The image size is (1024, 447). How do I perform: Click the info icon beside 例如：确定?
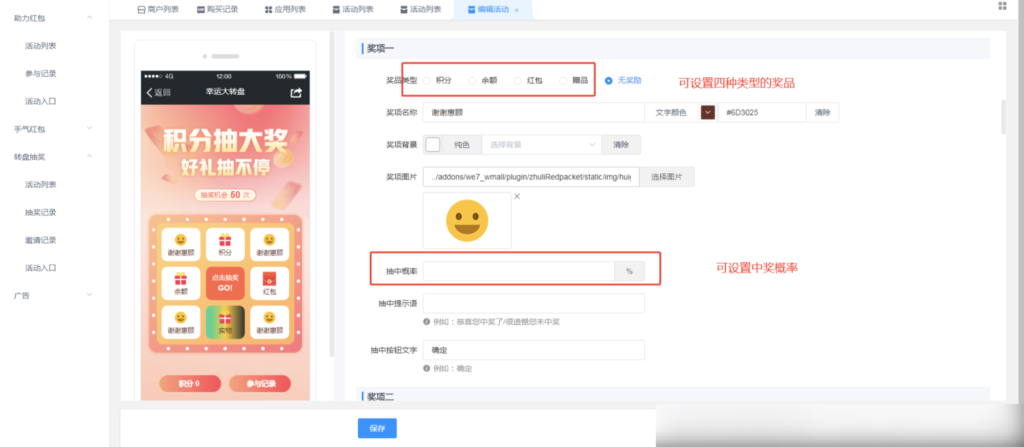tap(426, 368)
